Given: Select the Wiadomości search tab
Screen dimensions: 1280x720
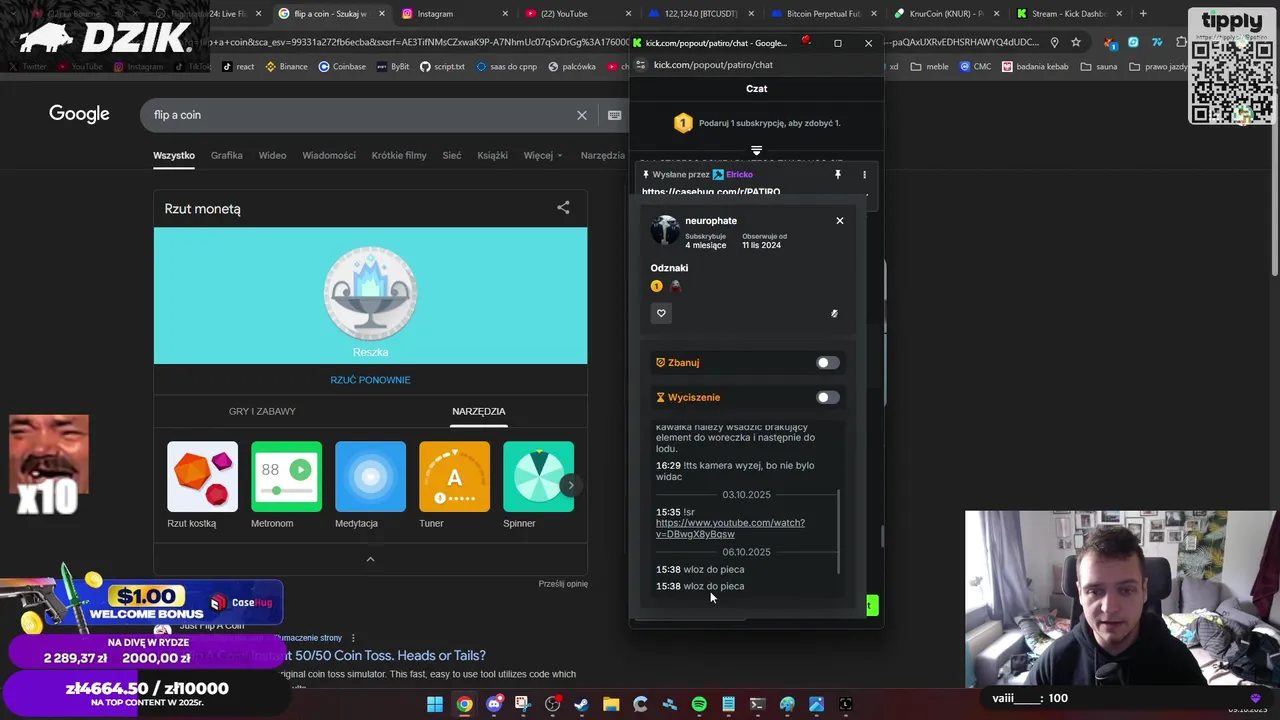Looking at the screenshot, I should (x=329, y=155).
